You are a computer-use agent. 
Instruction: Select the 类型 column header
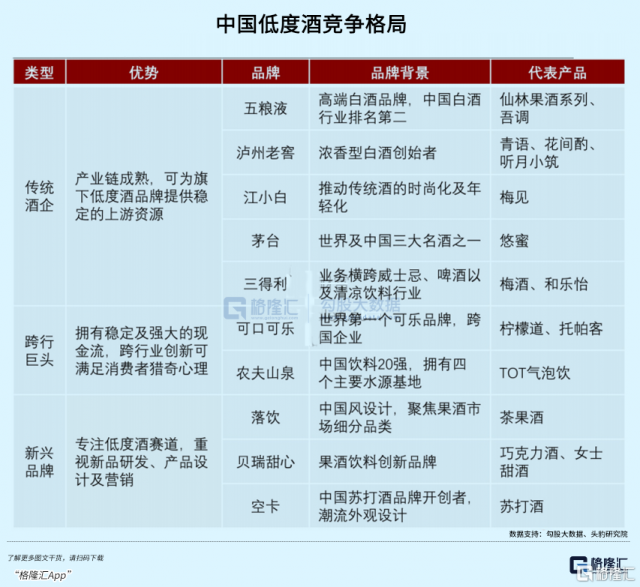[x=40, y=73]
